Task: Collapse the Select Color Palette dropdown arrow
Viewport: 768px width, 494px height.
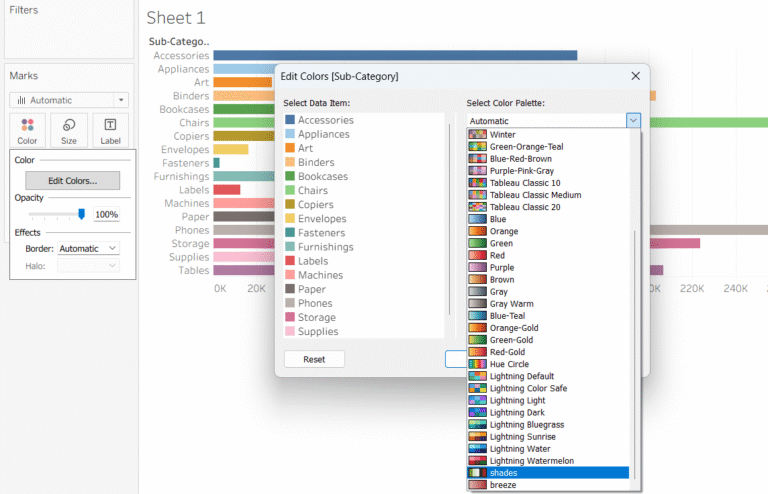Action: tap(633, 120)
